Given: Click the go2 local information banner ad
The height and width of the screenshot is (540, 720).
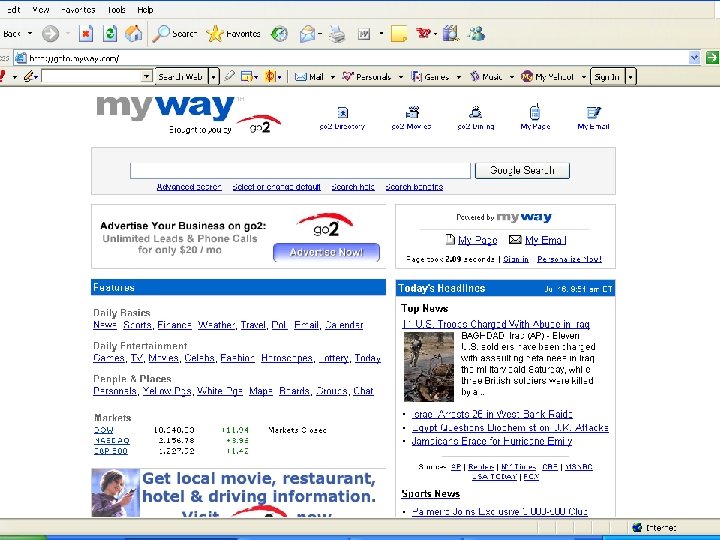Looking at the screenshot, I should pos(238,493).
